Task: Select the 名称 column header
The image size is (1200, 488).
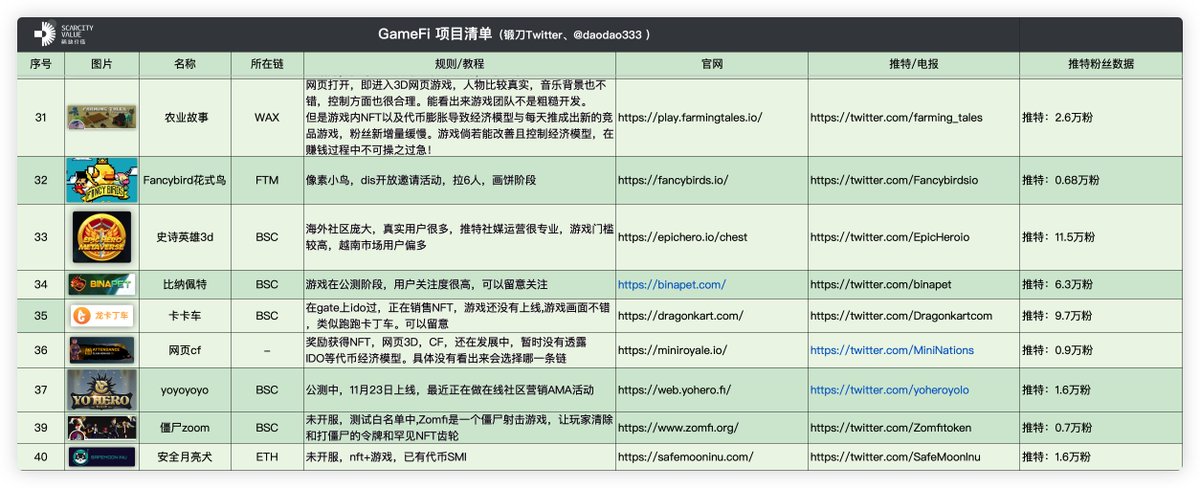Action: [185, 64]
